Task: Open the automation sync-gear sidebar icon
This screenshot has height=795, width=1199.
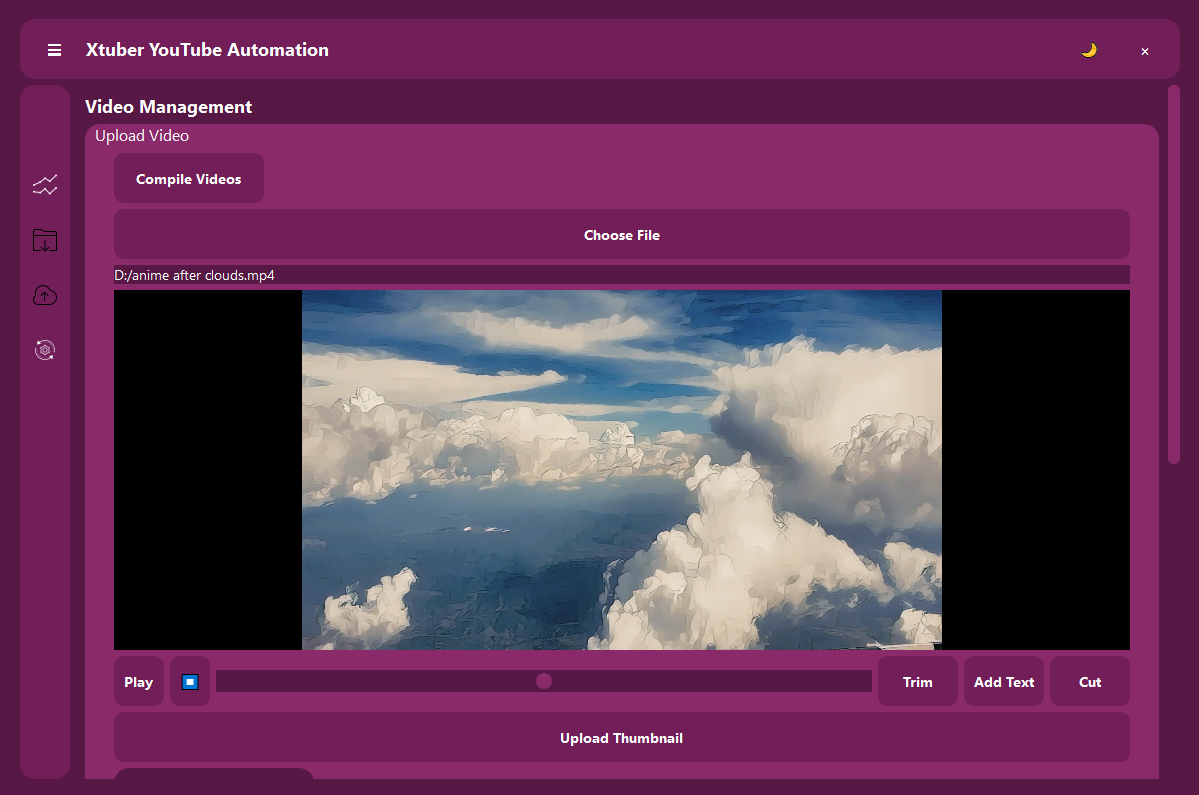Action: pos(45,349)
